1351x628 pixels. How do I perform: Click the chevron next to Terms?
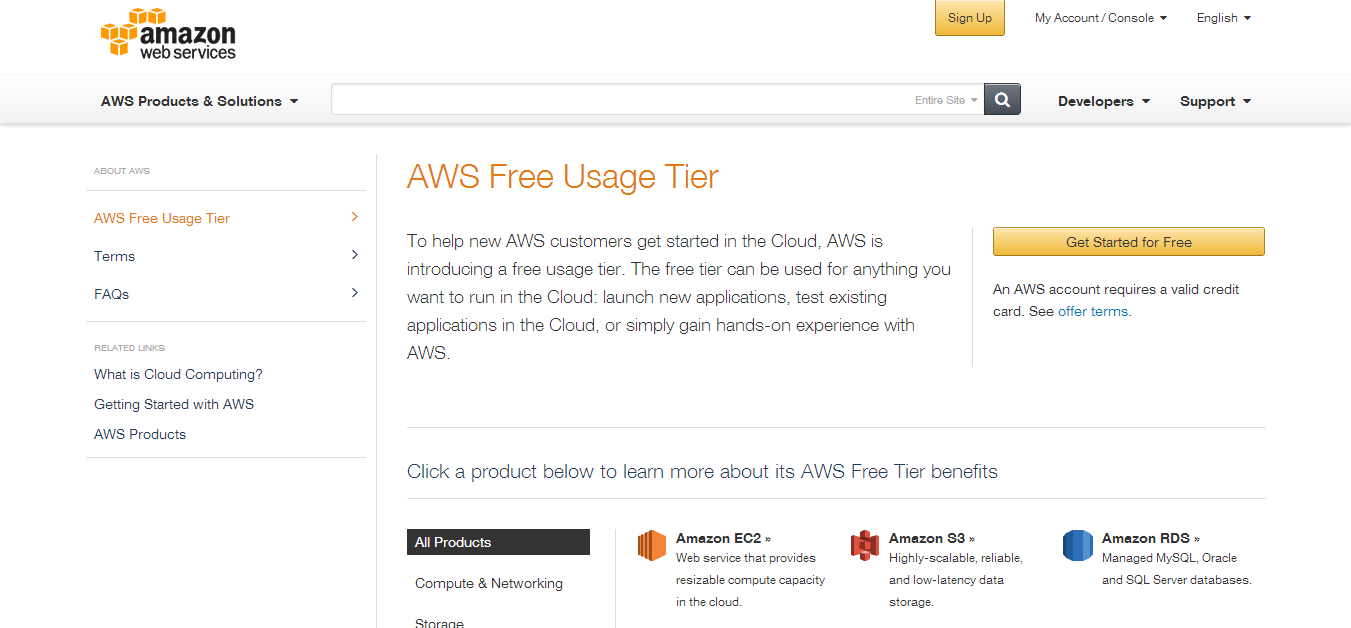tap(355, 255)
